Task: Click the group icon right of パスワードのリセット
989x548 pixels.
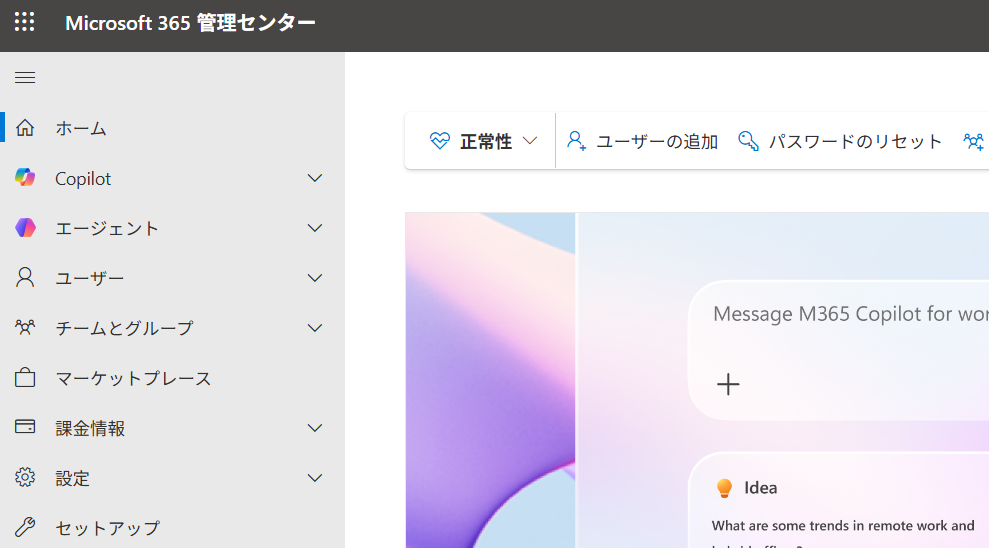Action: [973, 142]
